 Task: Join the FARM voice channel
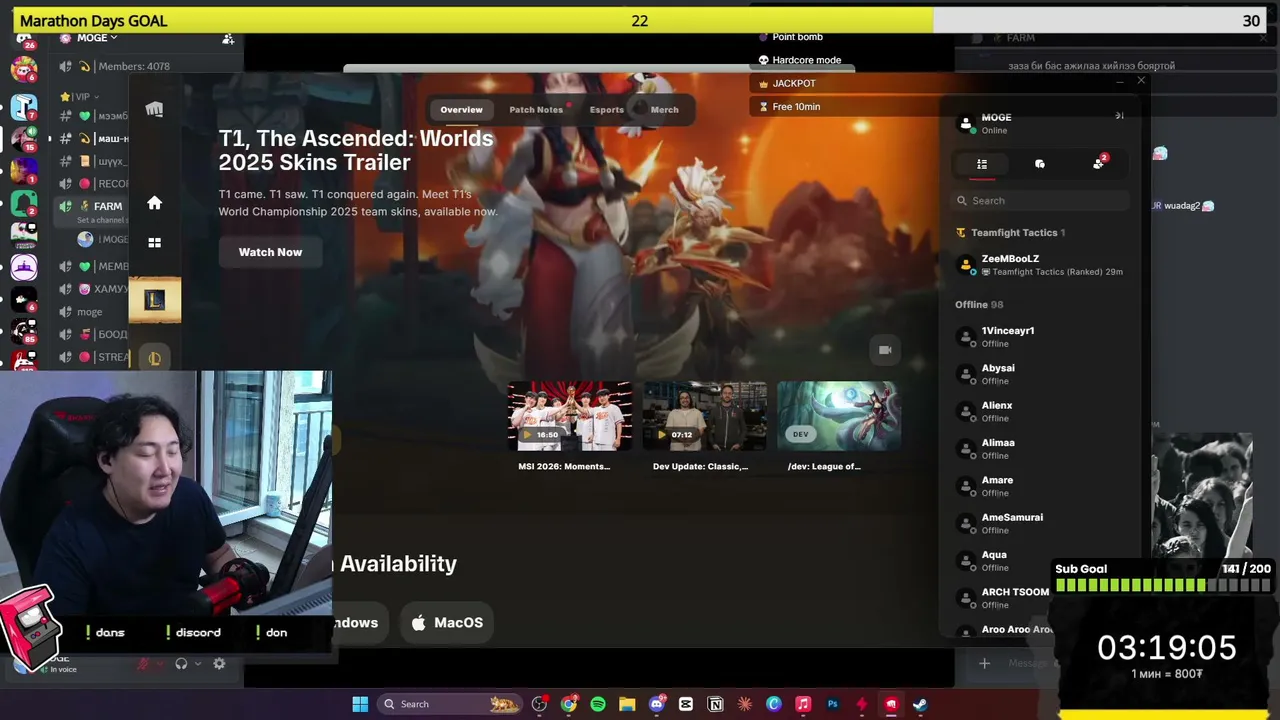[108, 207]
